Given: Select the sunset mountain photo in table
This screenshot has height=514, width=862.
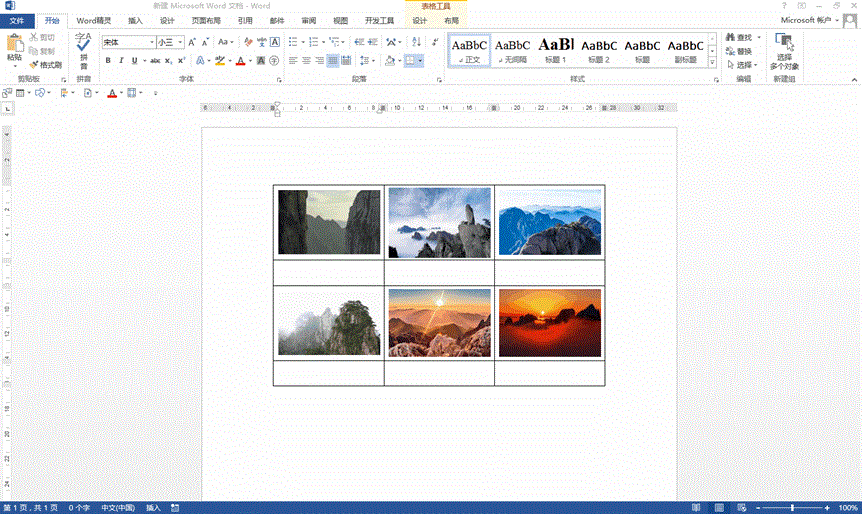Looking at the screenshot, I should [x=548, y=322].
